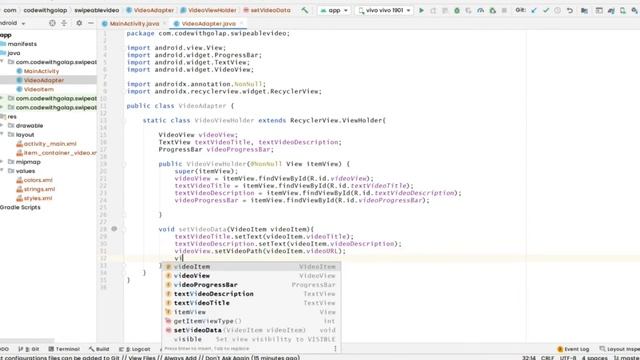Open Project Structure folder icon in toolbar
The height and width of the screenshot is (360, 640).
[x=584, y=10]
